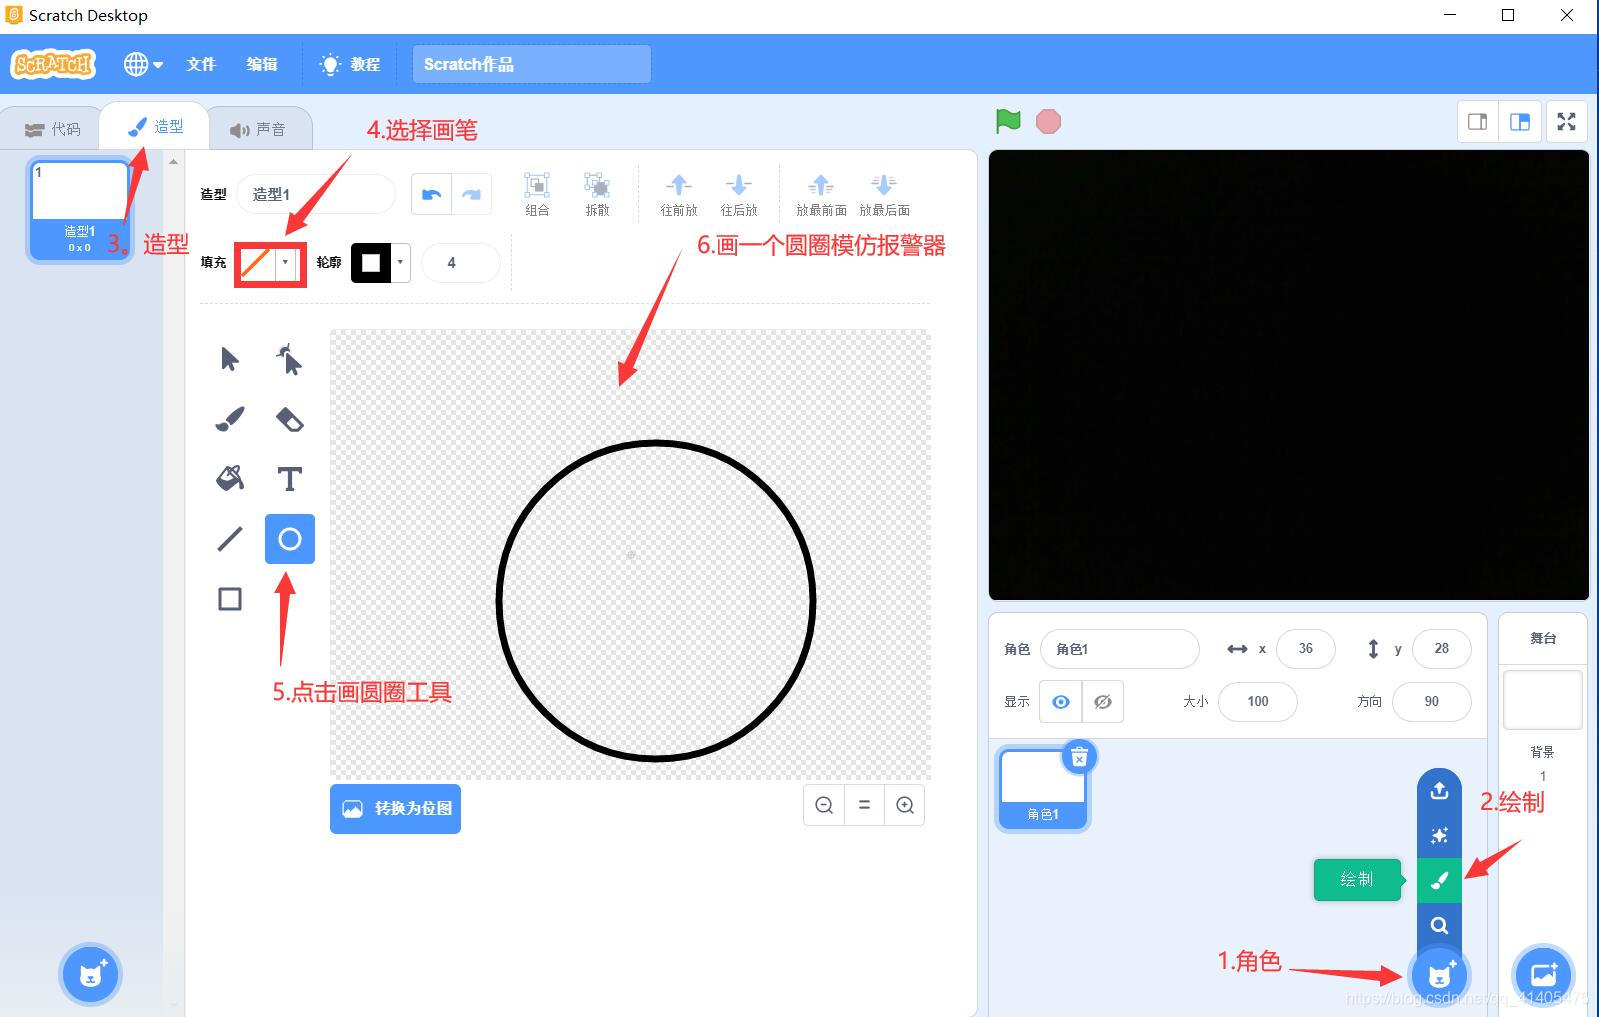
Task: Switch to the 造型 tab
Action: tap(155, 127)
